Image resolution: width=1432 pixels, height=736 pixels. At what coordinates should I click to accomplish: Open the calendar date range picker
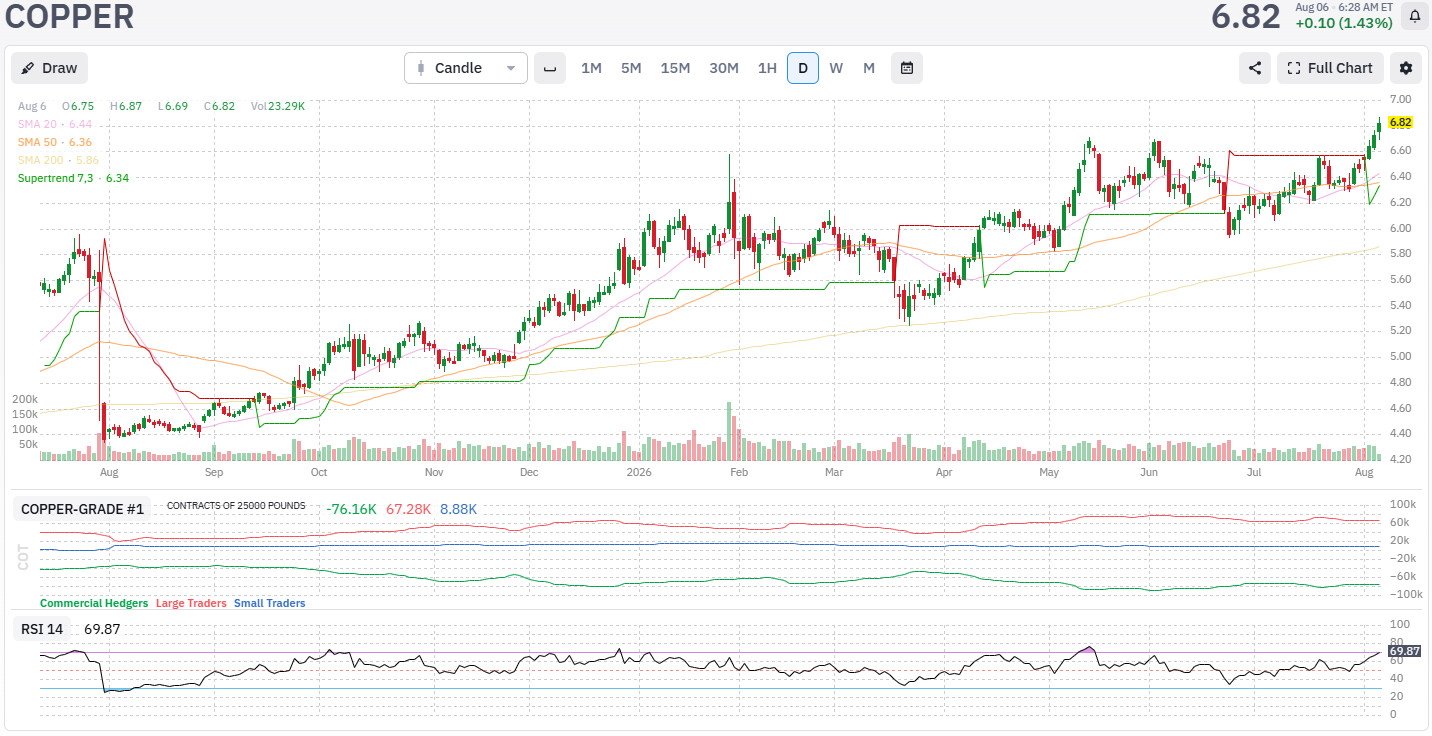pos(907,68)
